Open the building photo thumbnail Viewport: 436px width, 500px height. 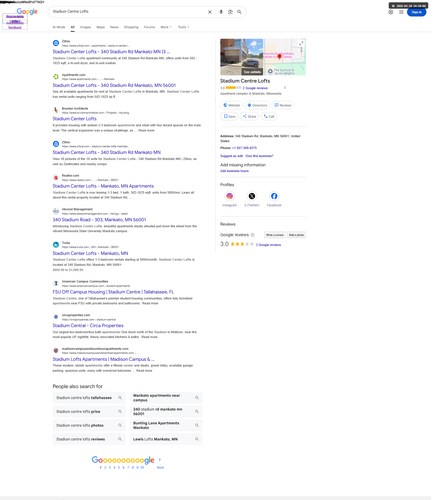(x=242, y=57)
